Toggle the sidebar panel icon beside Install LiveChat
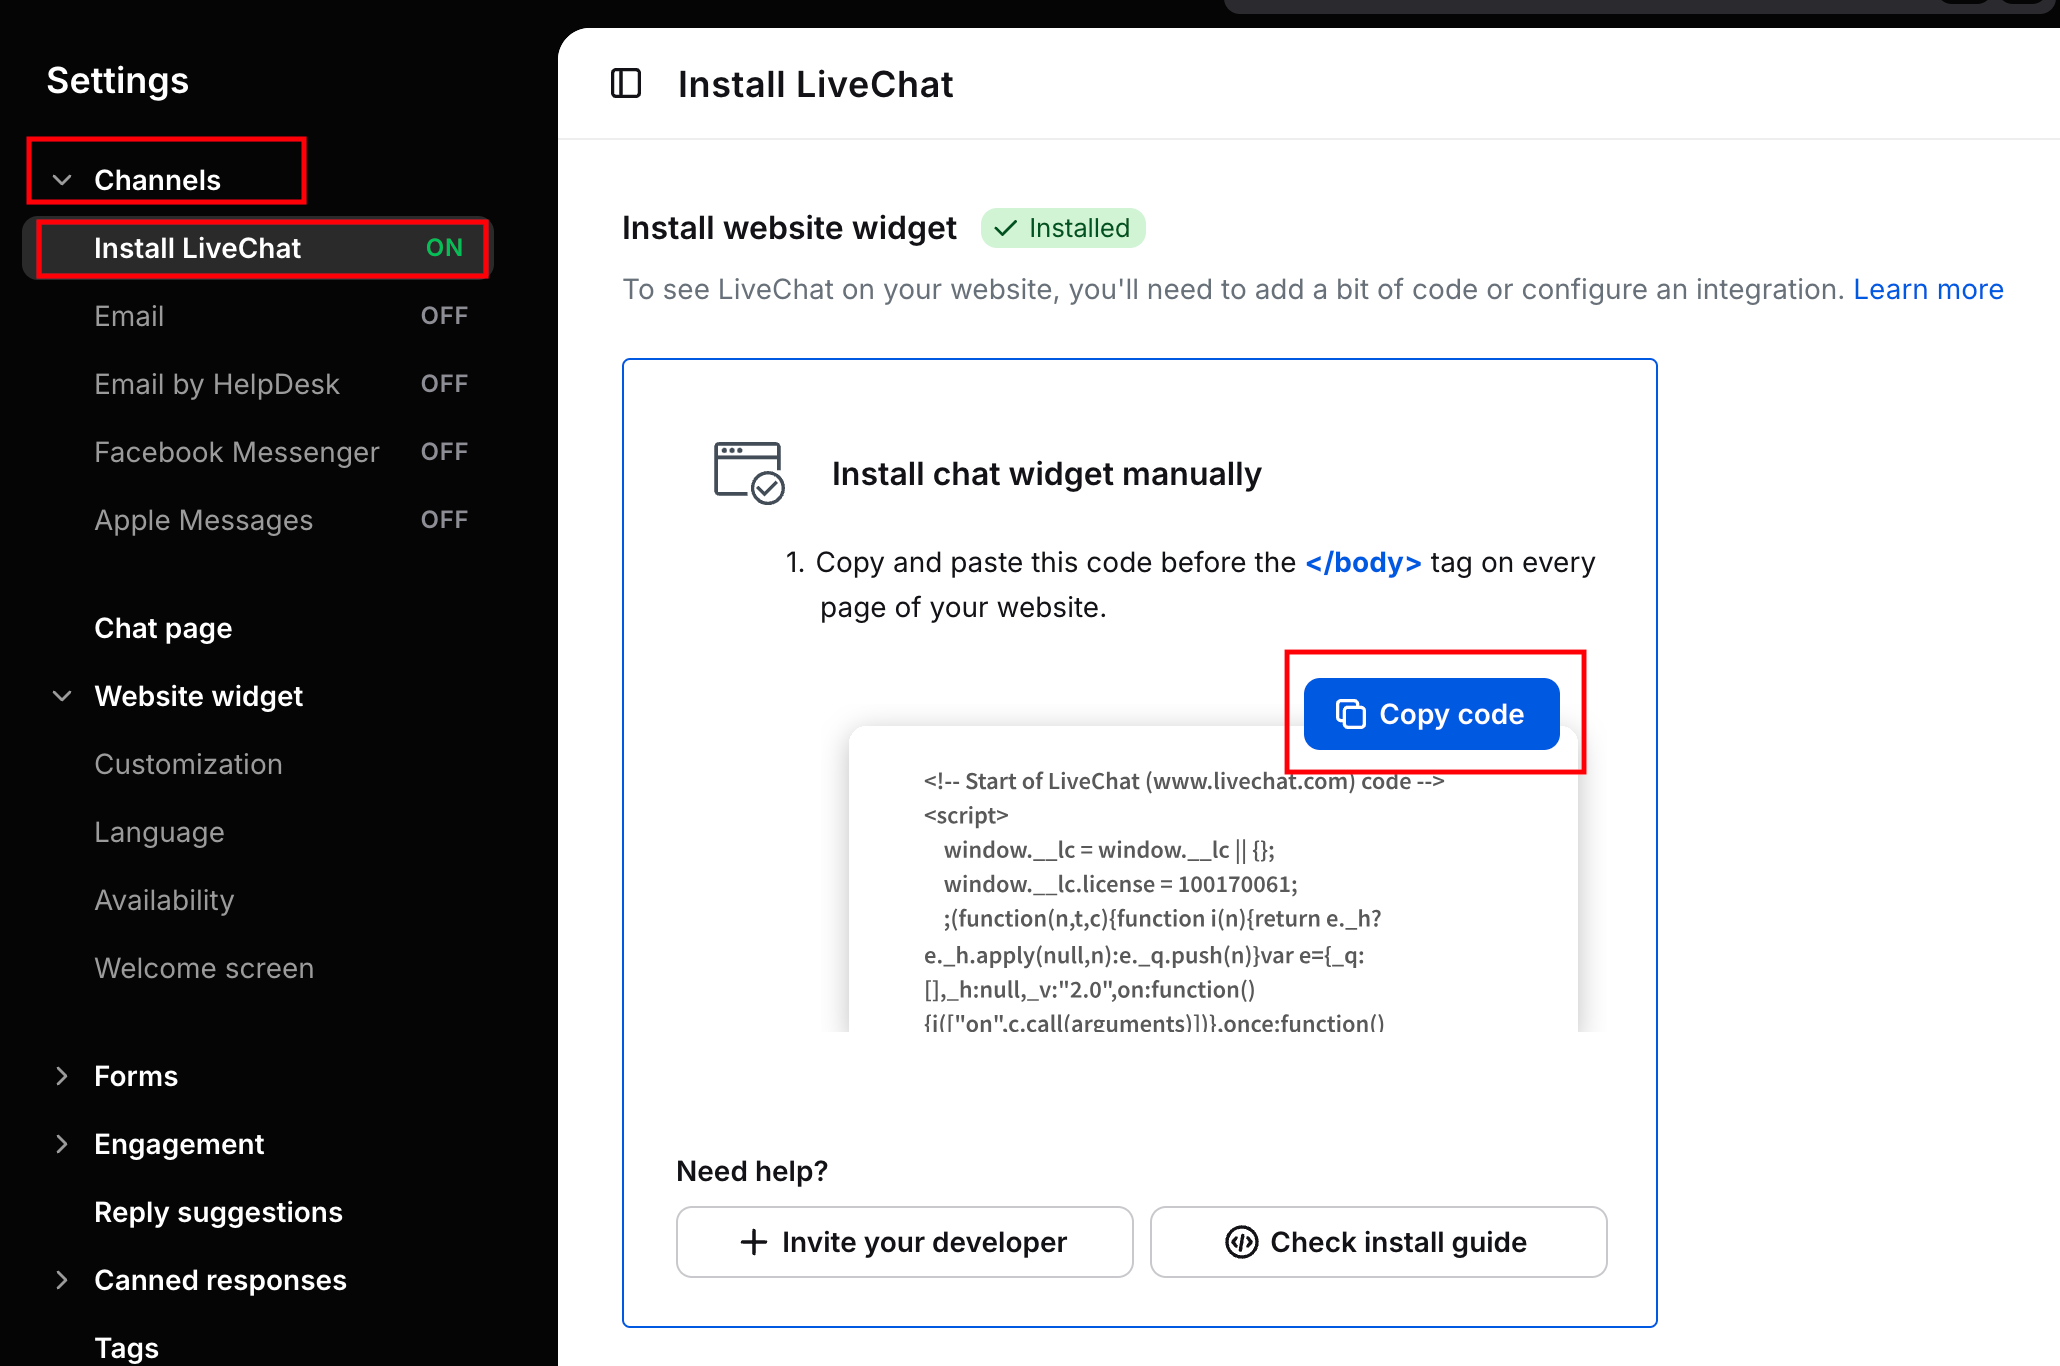This screenshot has width=2060, height=1366. point(626,84)
